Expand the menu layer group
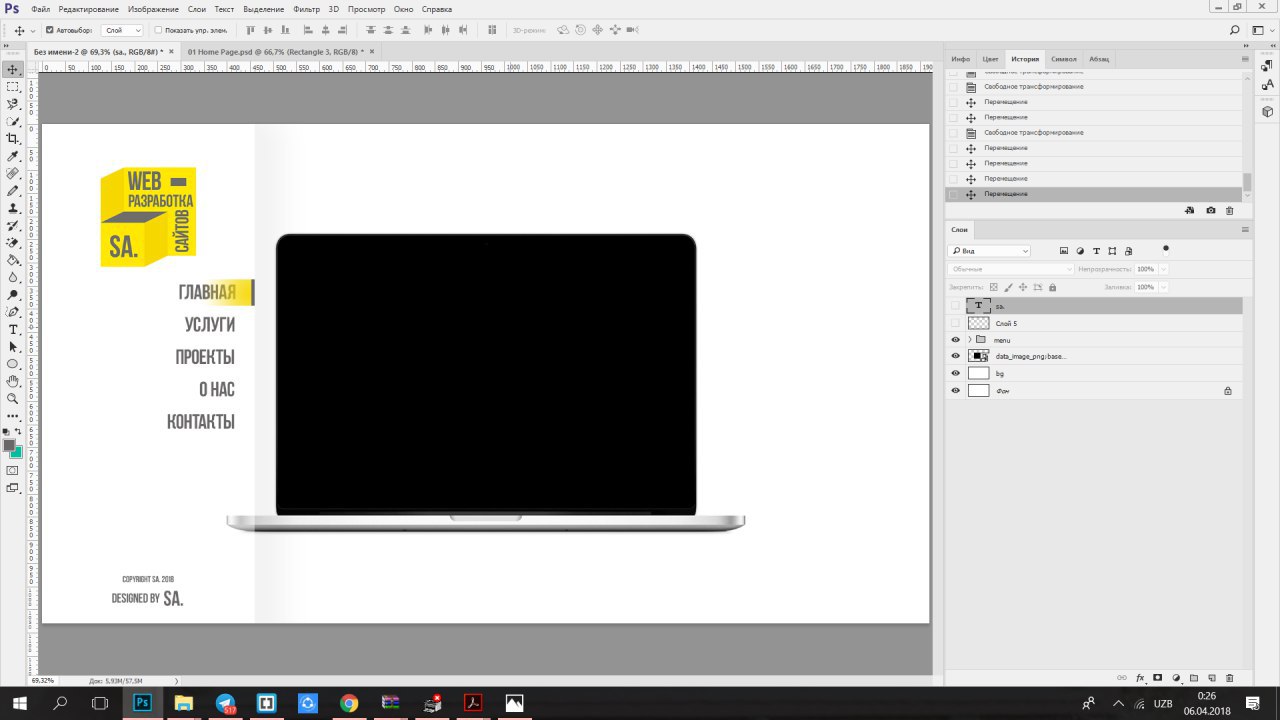This screenshot has height=720, width=1280. click(969, 340)
